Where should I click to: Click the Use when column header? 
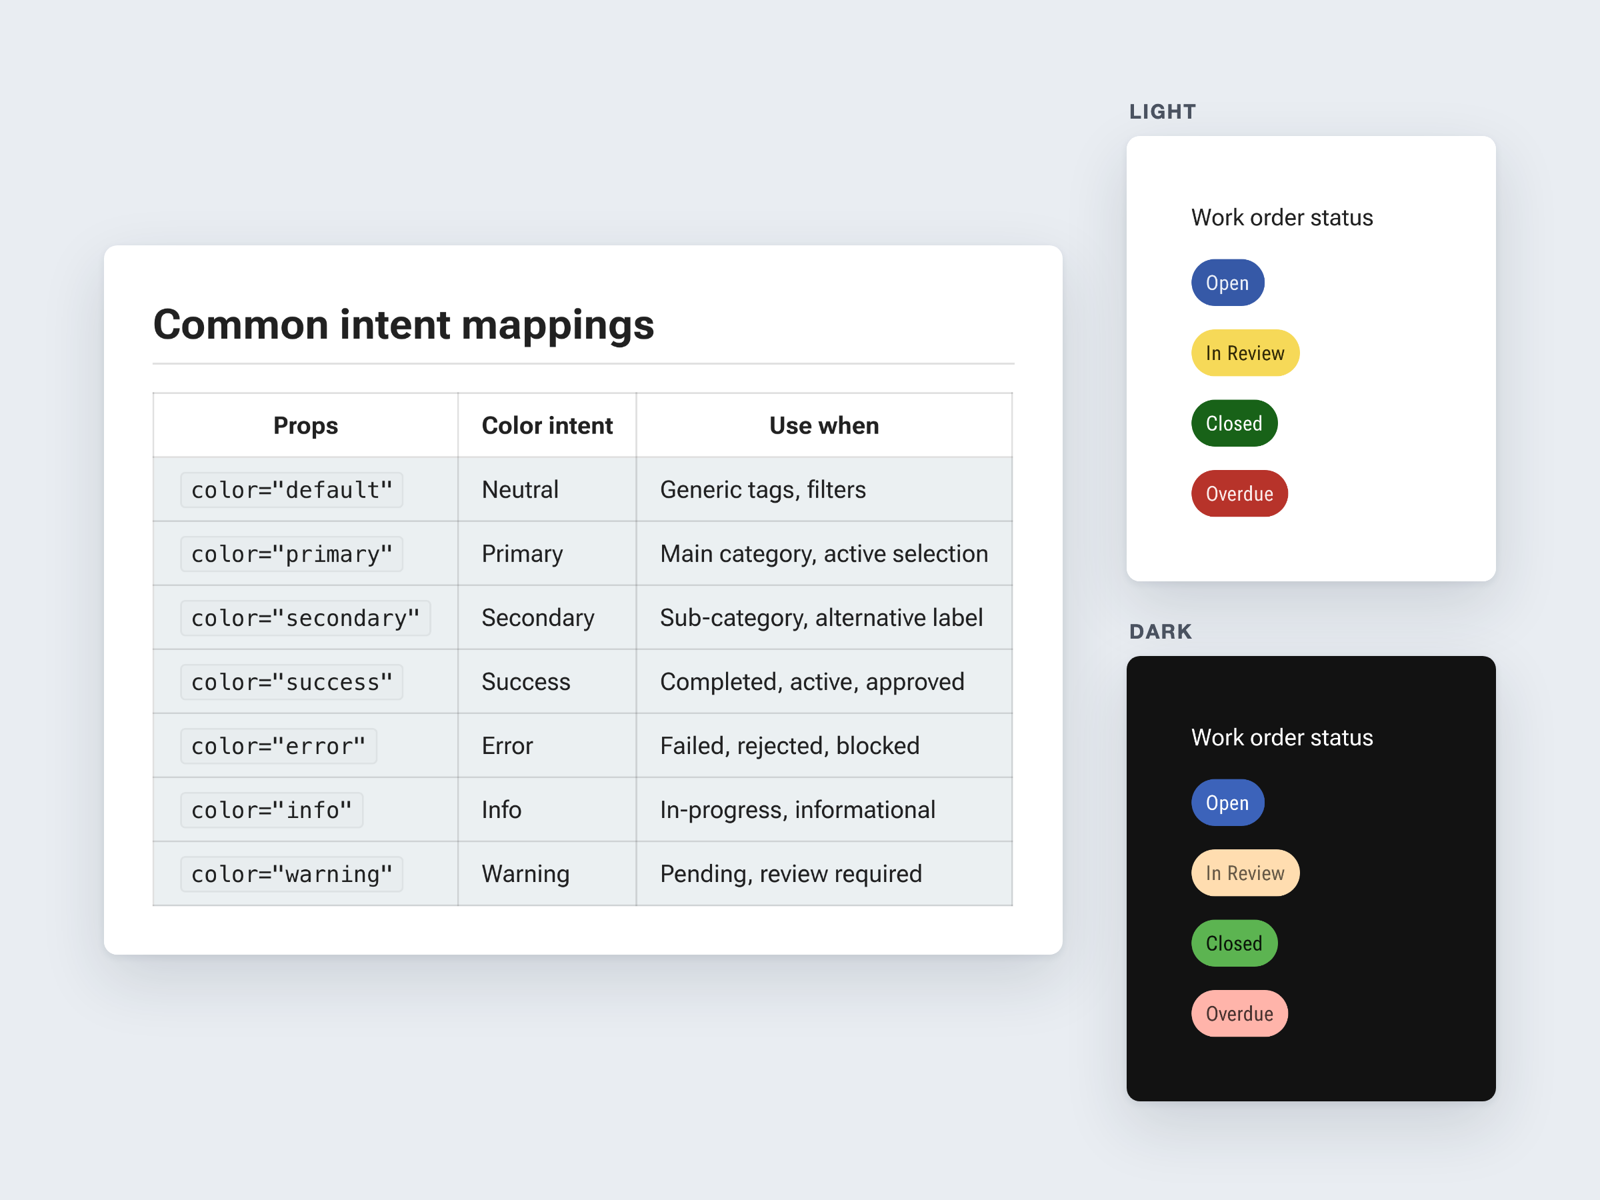coord(824,426)
